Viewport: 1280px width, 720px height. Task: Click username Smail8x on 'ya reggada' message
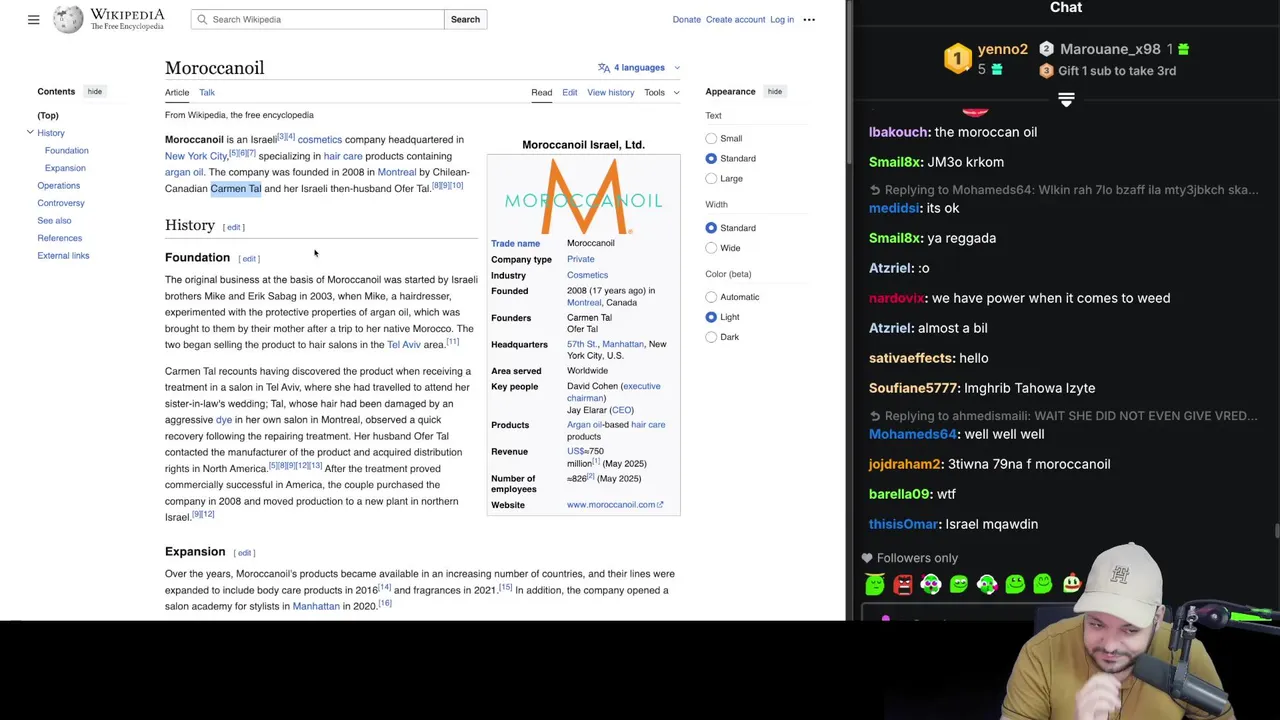tap(895, 238)
